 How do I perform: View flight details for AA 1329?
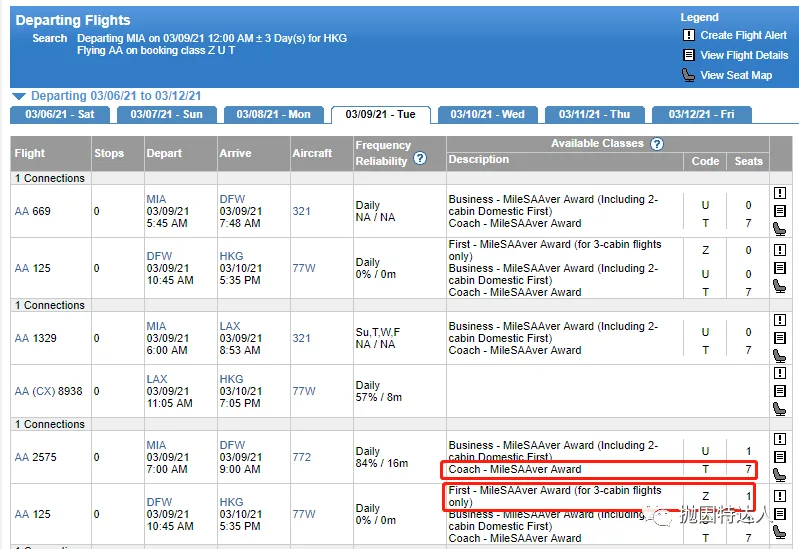[x=780, y=338]
